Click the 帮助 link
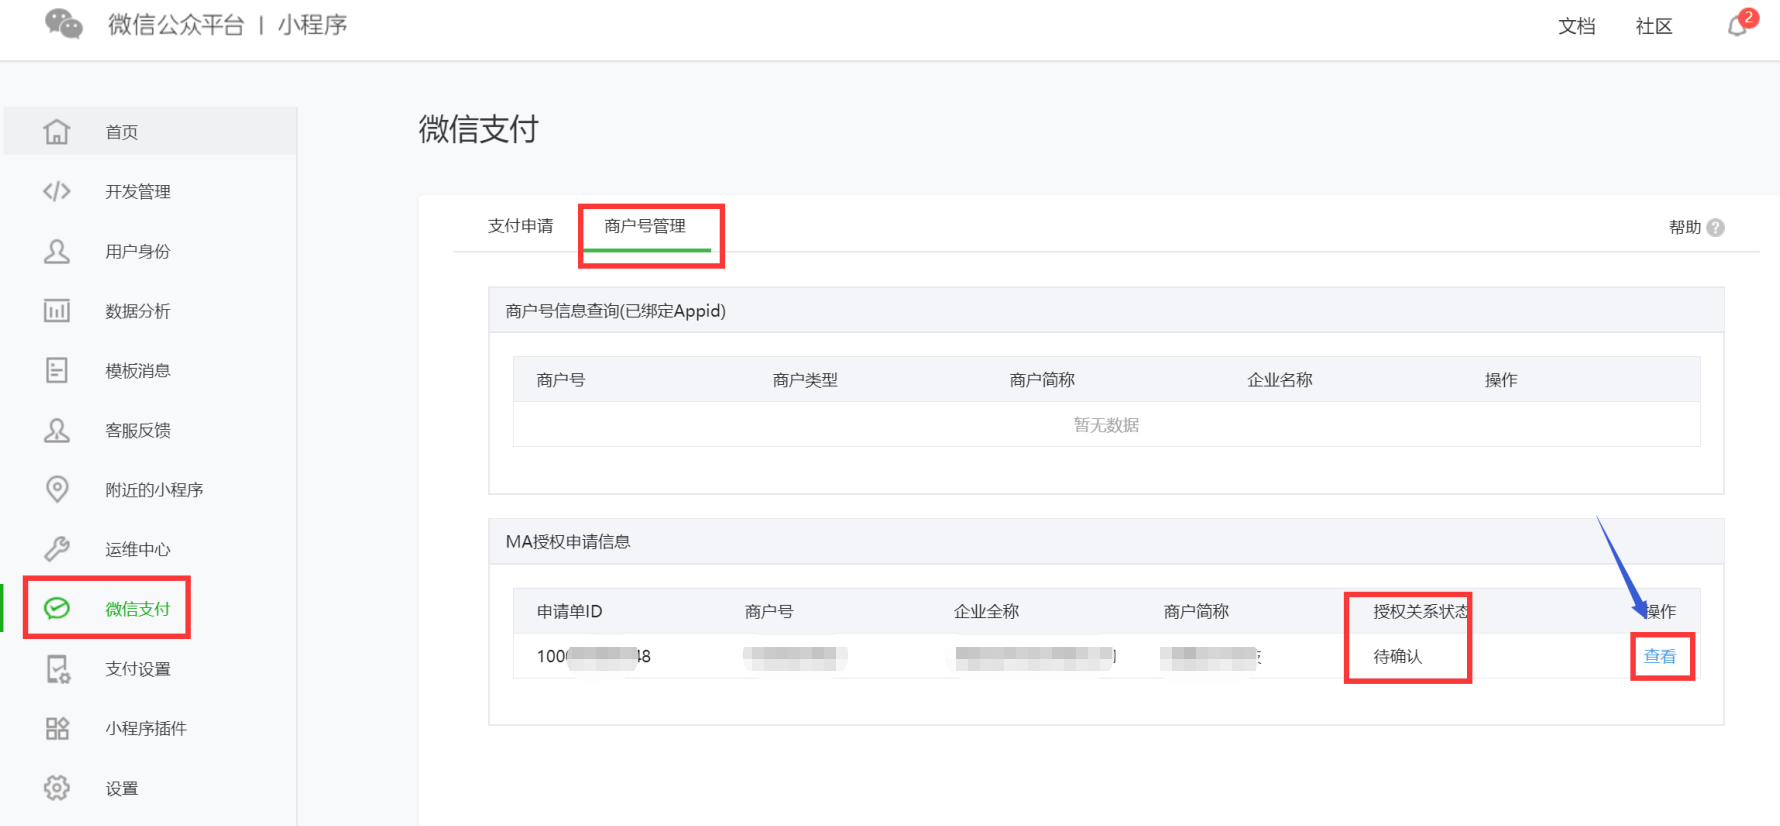Image resolution: width=1780 pixels, height=826 pixels. point(1685,227)
